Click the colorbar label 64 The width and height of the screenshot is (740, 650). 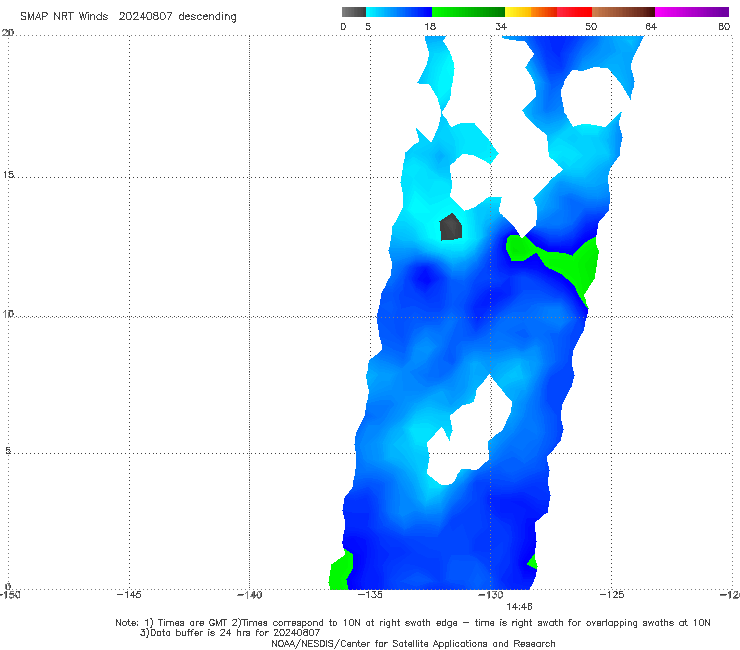click(x=651, y=26)
